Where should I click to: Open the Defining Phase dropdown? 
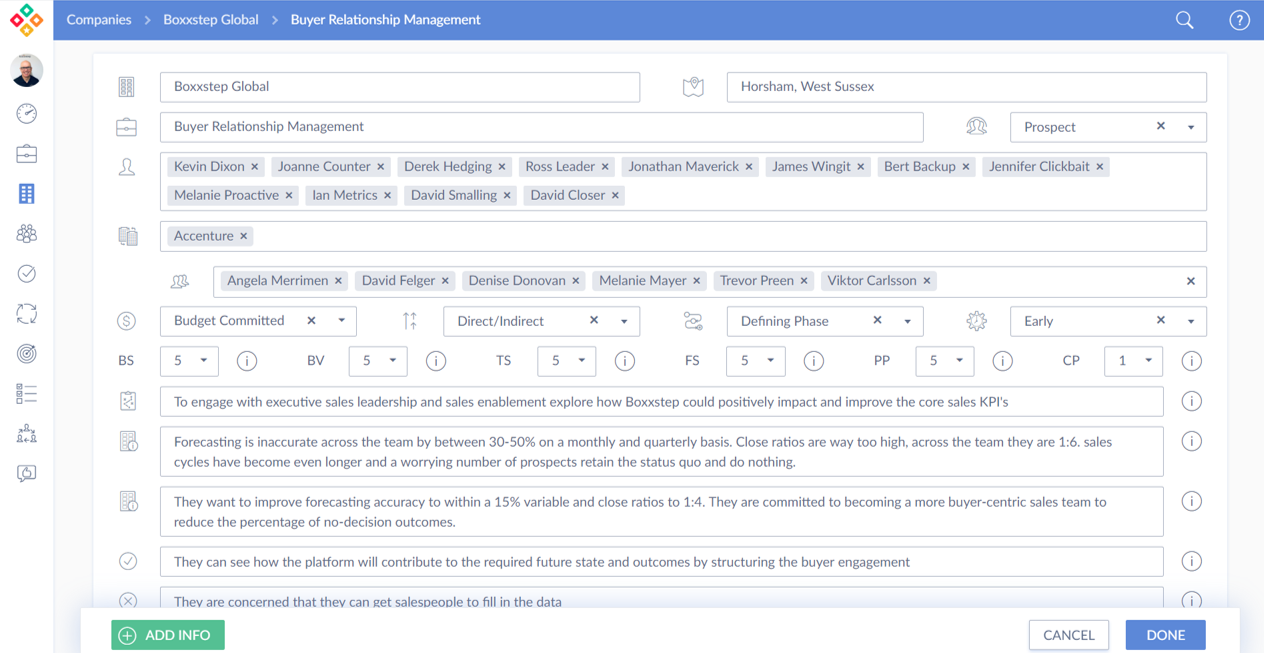908,321
